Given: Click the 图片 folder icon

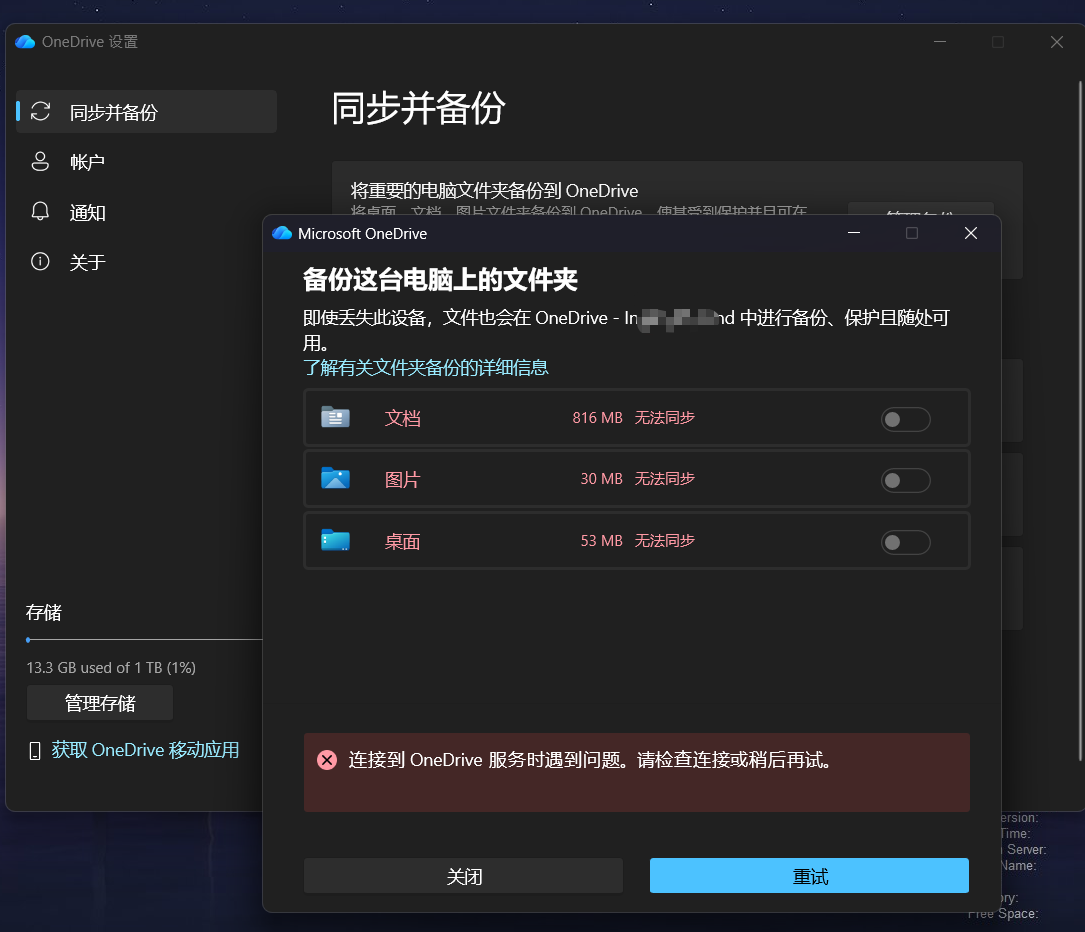Looking at the screenshot, I should (x=336, y=478).
